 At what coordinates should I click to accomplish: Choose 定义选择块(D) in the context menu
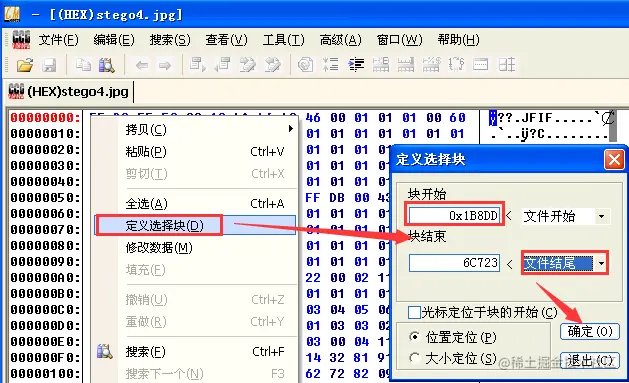[x=195, y=225]
